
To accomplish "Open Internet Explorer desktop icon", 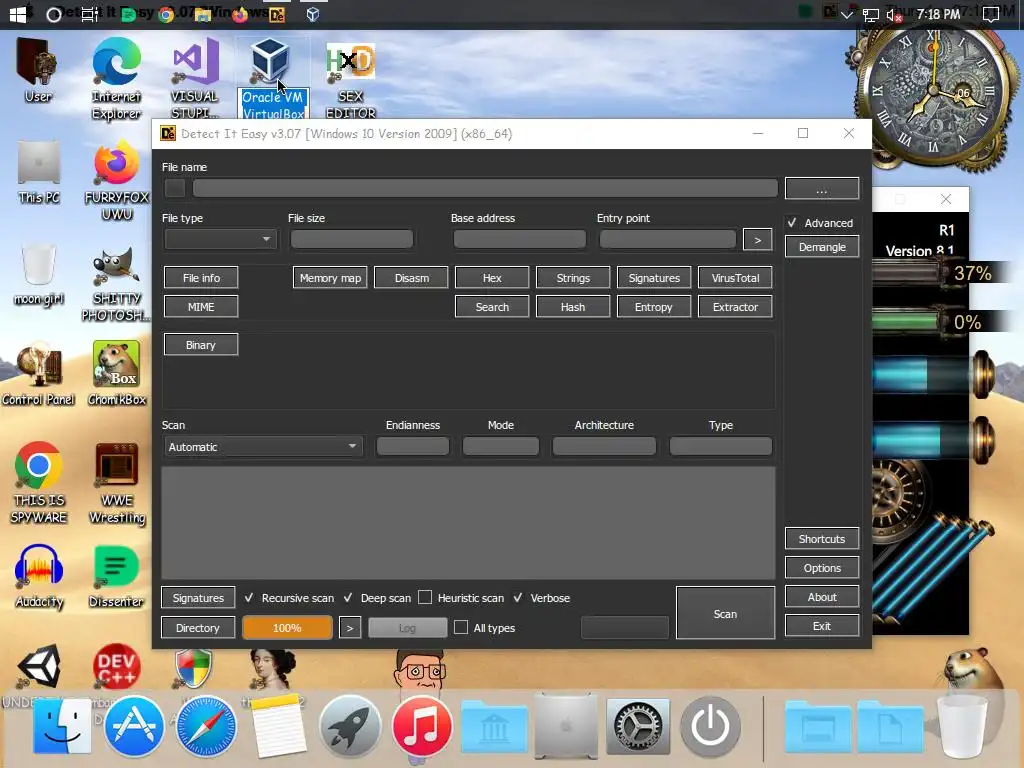I will tap(116, 78).
